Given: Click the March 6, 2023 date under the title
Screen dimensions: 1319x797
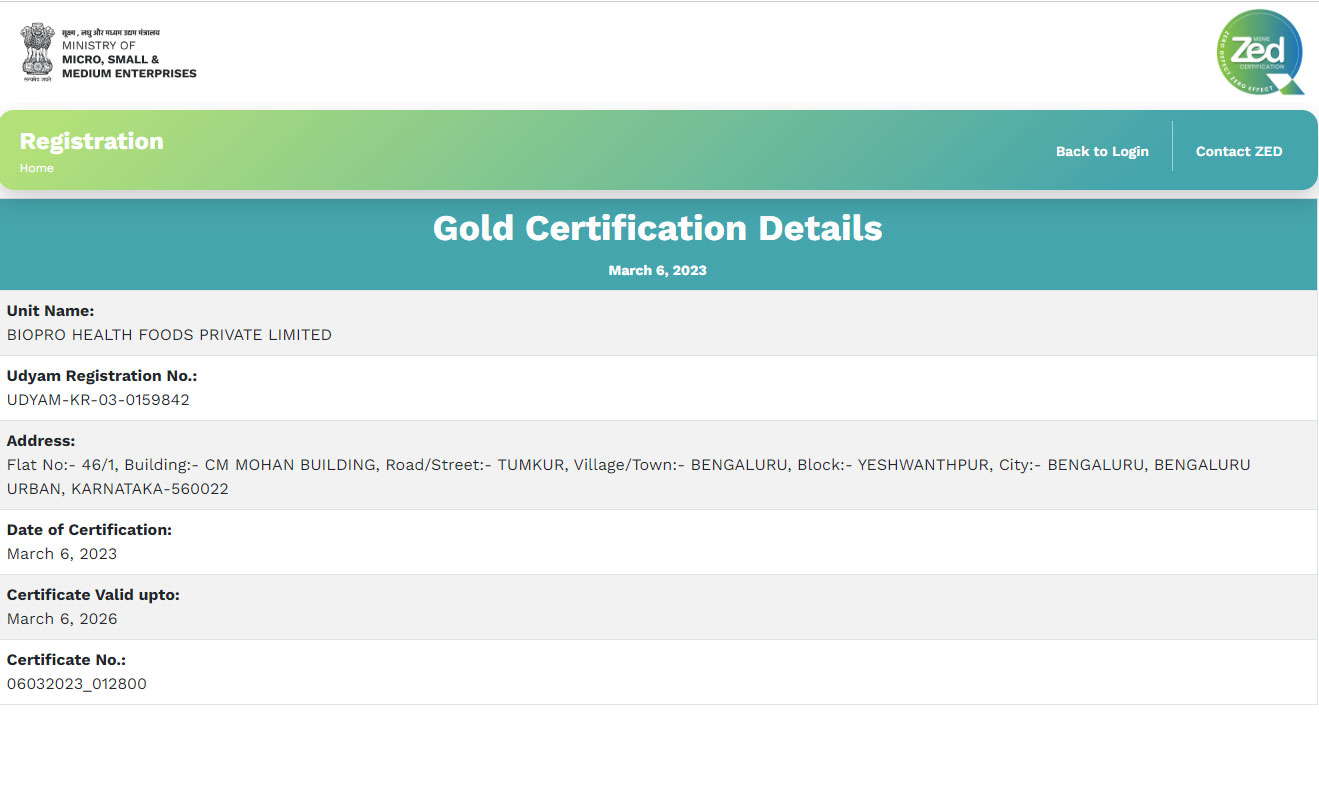Looking at the screenshot, I should tap(658, 270).
